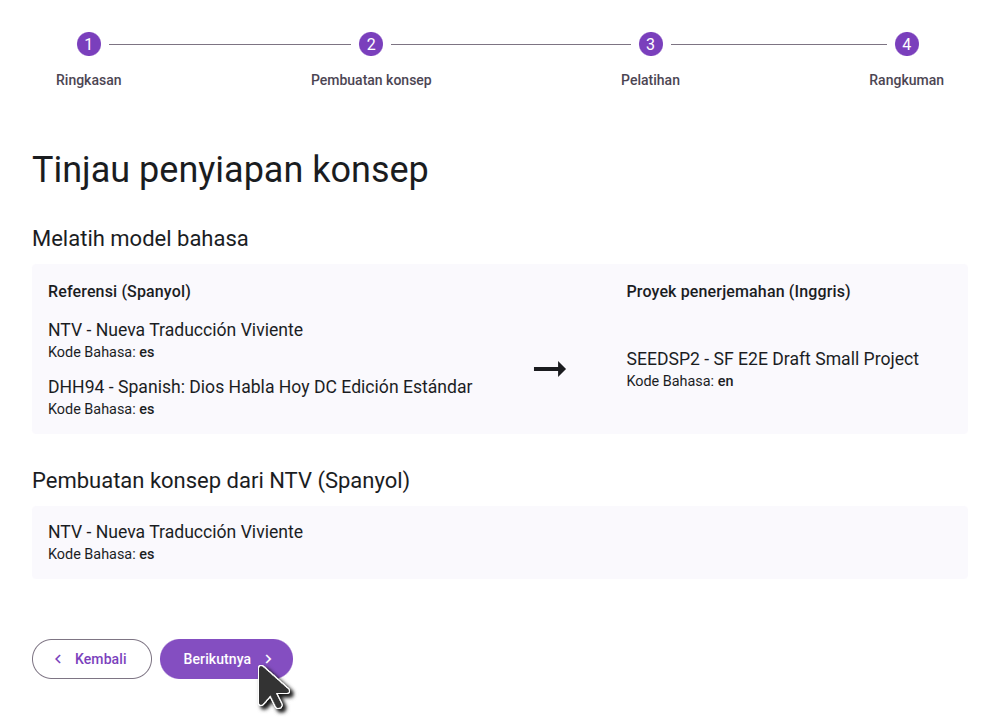Click the Proyek penerjemahan (Inggris) column header
The image size is (1000, 721).
click(738, 292)
